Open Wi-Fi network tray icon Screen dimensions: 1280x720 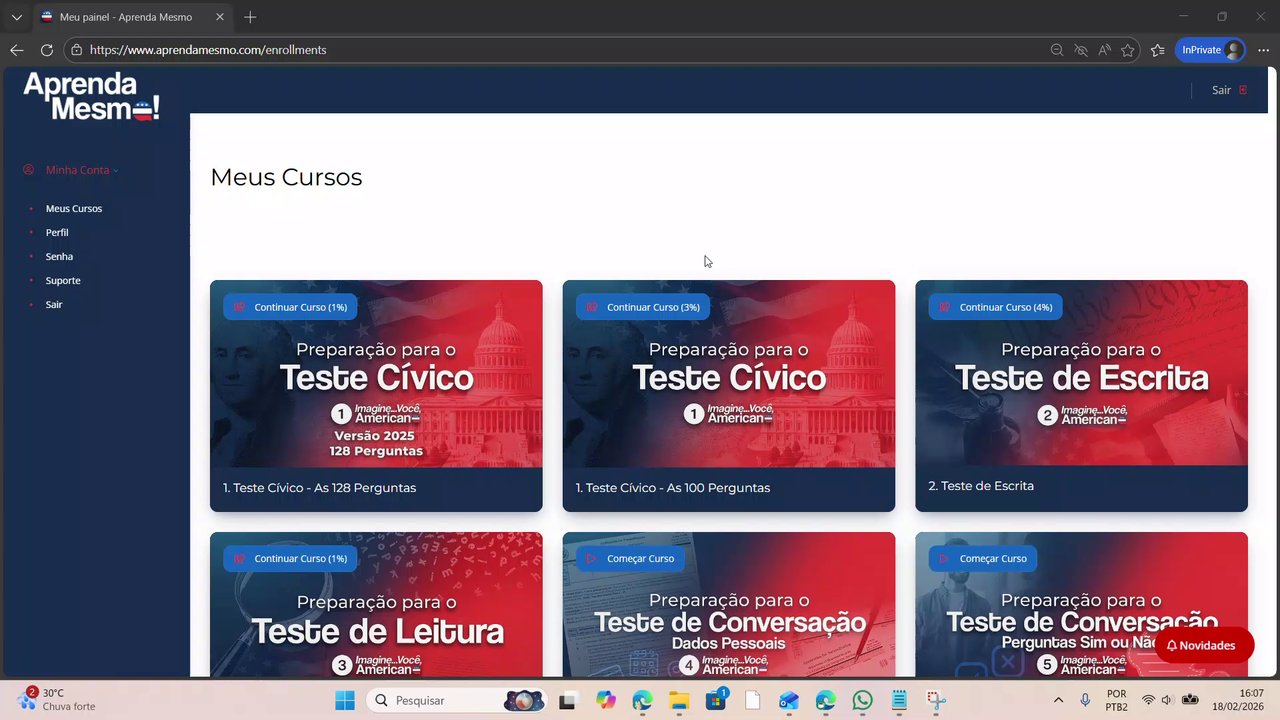(x=1148, y=700)
